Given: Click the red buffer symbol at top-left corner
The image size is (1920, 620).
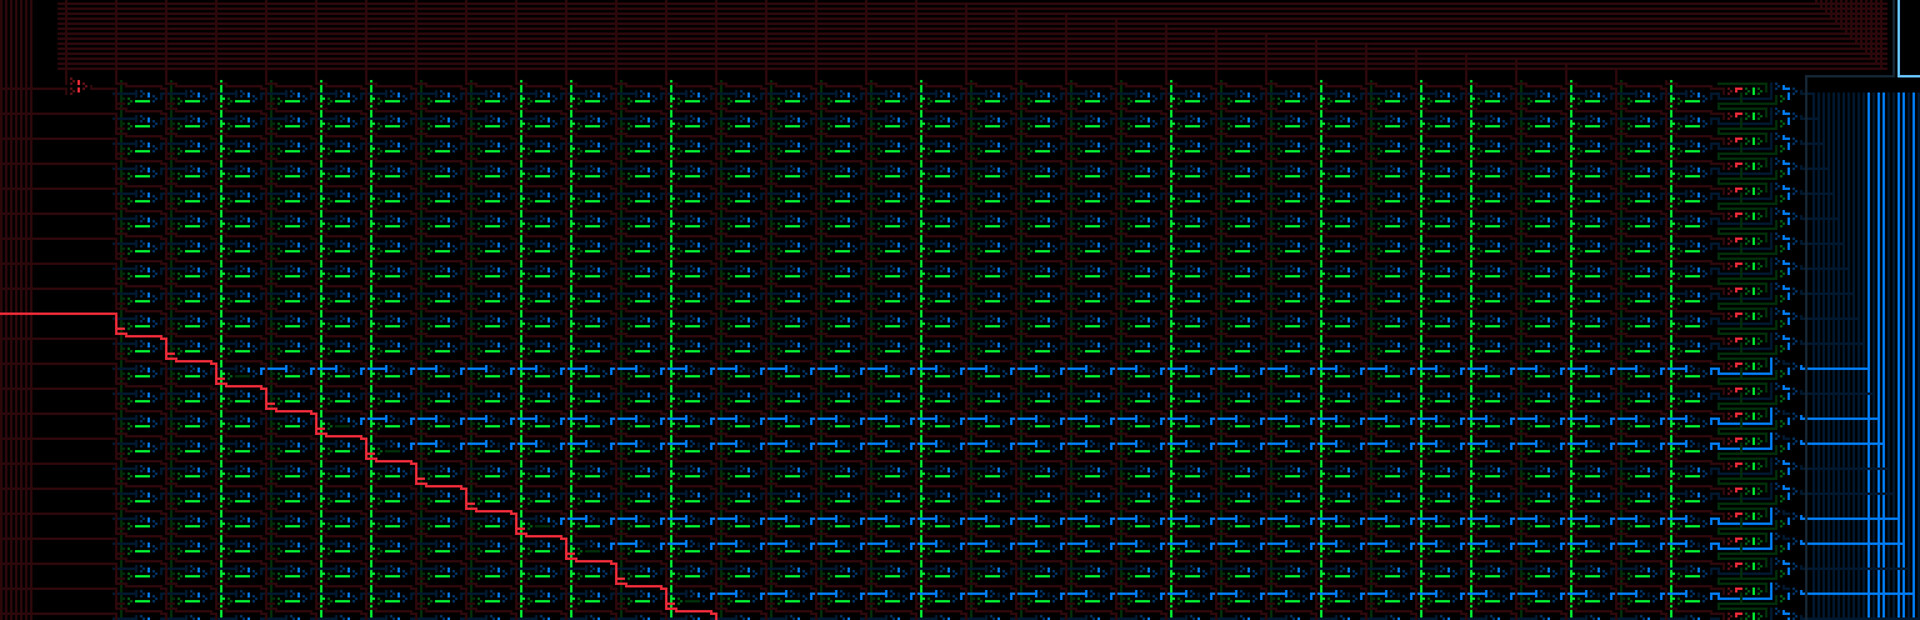Looking at the screenshot, I should 76,87.
